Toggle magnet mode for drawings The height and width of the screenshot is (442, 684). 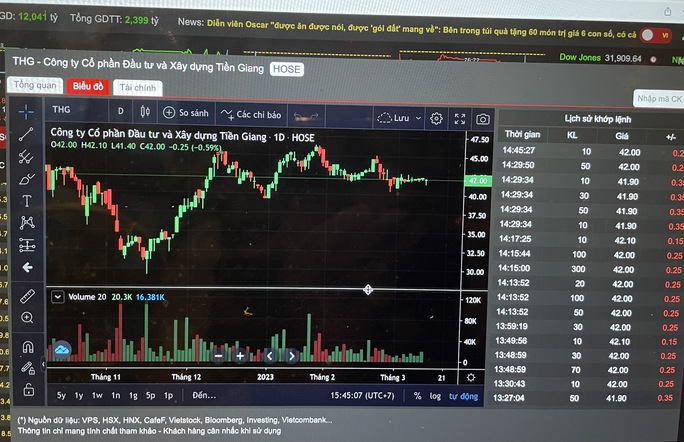27,346
